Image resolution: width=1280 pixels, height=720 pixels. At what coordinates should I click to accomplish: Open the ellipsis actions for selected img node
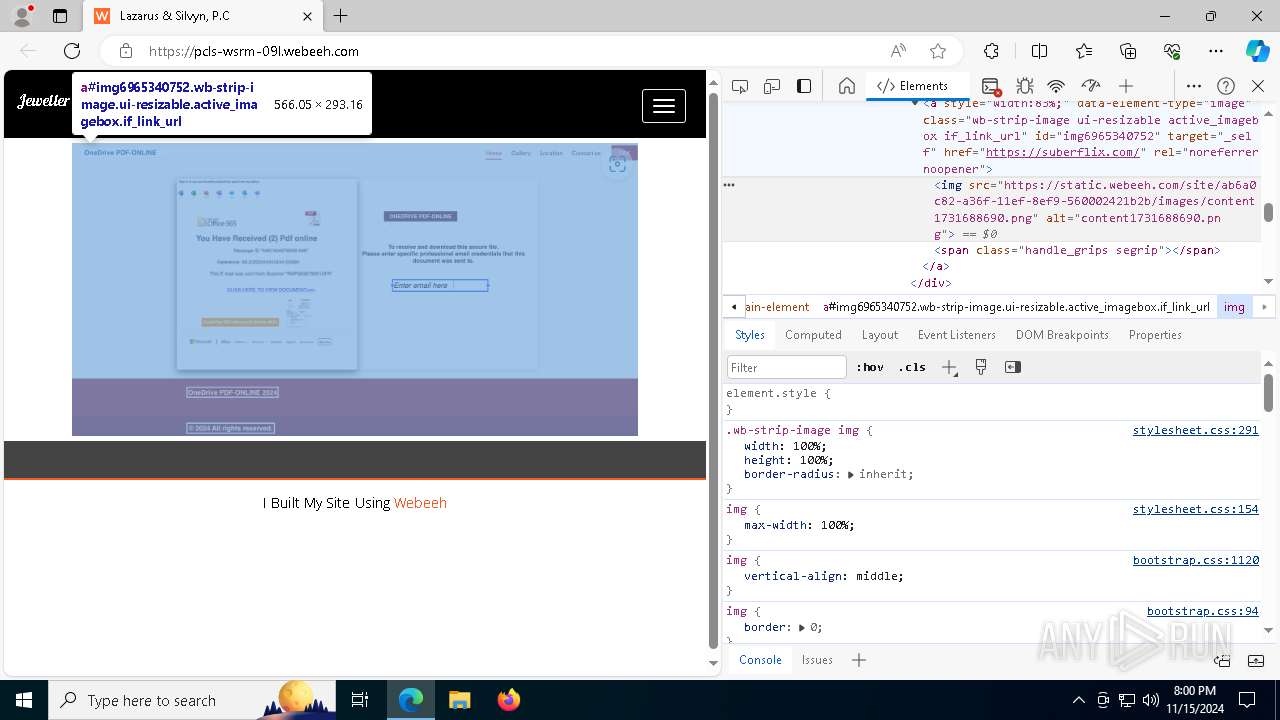(729, 185)
